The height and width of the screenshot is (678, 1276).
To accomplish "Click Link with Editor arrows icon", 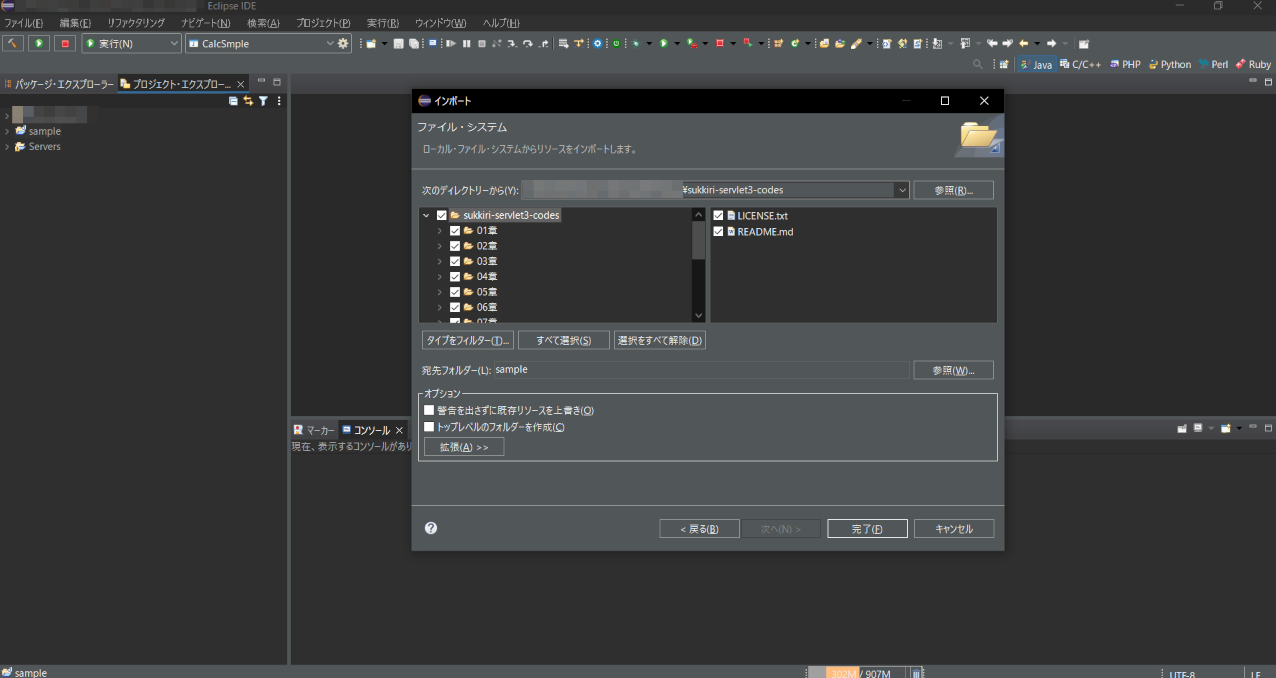I will click(248, 101).
